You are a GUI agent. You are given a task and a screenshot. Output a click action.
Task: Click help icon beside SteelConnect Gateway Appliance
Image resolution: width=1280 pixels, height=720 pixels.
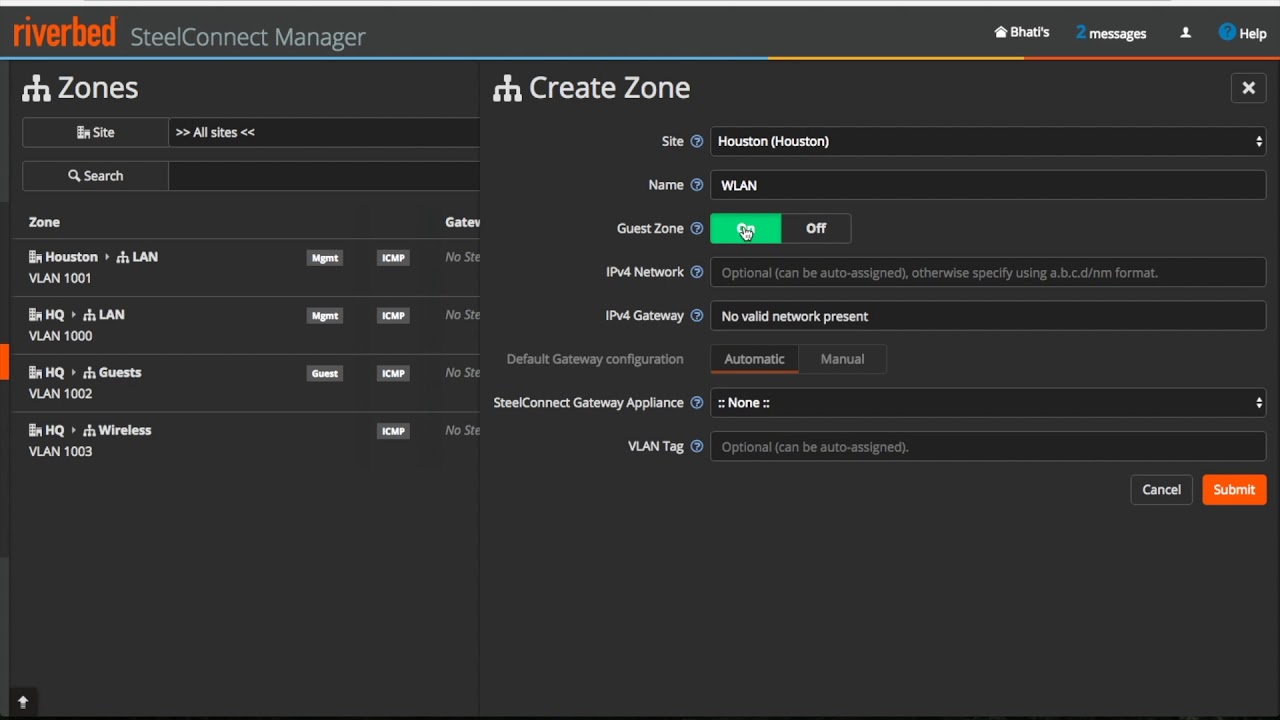click(x=697, y=403)
